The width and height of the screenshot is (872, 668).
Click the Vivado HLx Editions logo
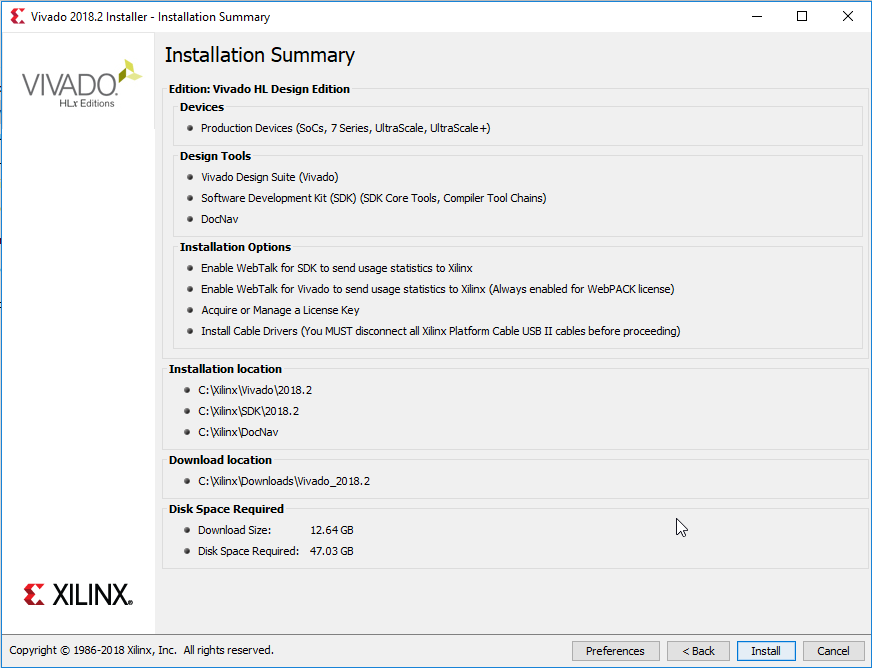point(82,84)
